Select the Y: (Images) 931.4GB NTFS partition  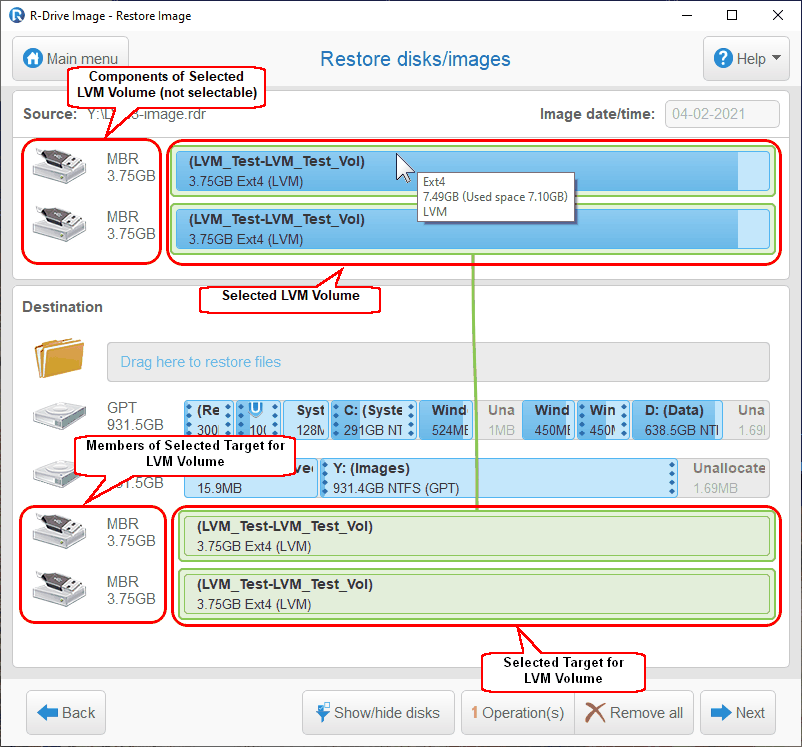tap(499, 478)
